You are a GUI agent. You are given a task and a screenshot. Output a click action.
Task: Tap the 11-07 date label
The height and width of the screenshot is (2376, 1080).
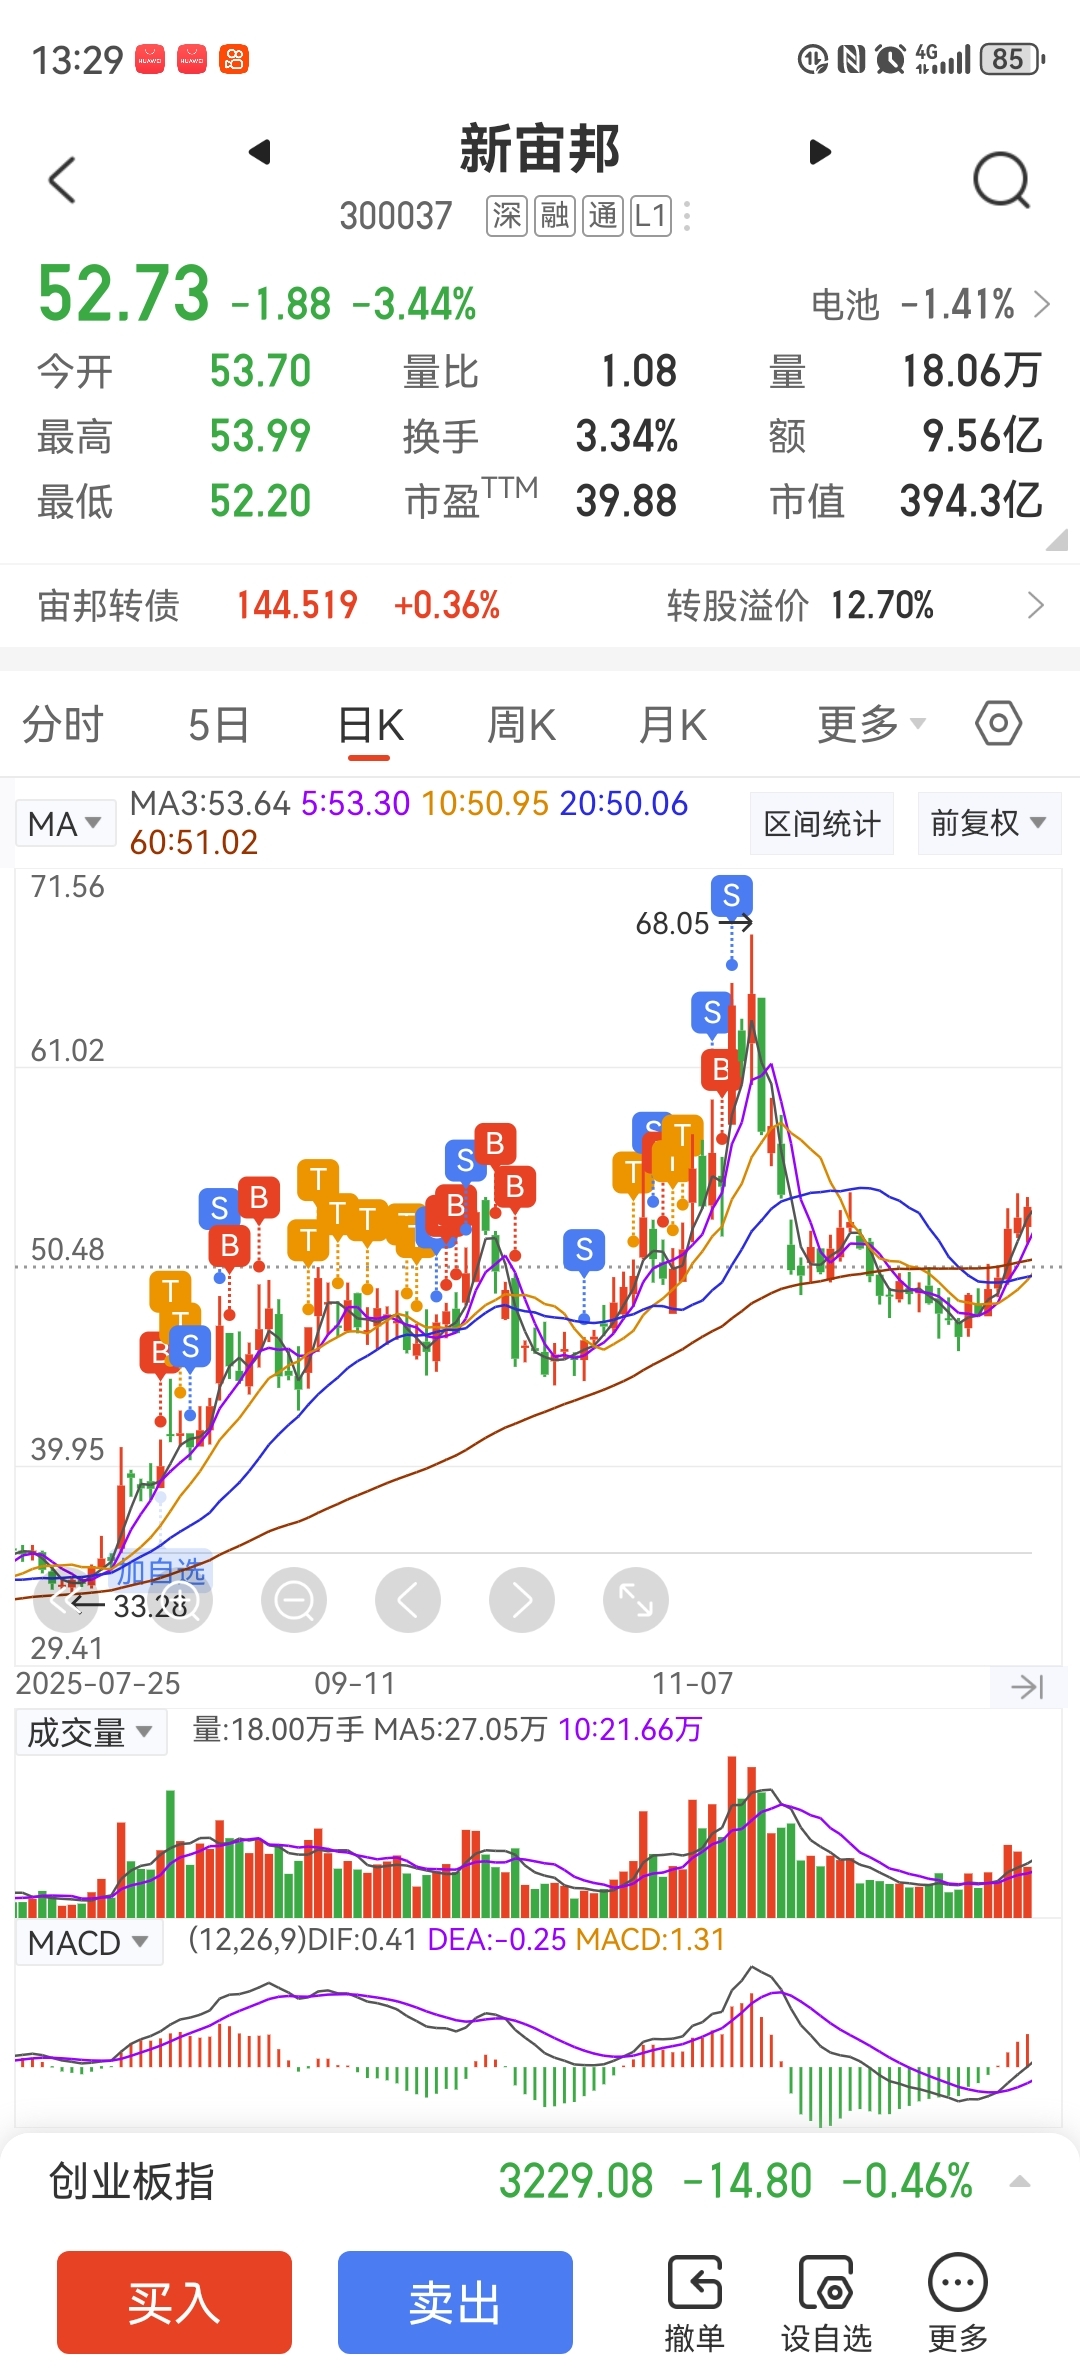pyautogui.click(x=693, y=1684)
